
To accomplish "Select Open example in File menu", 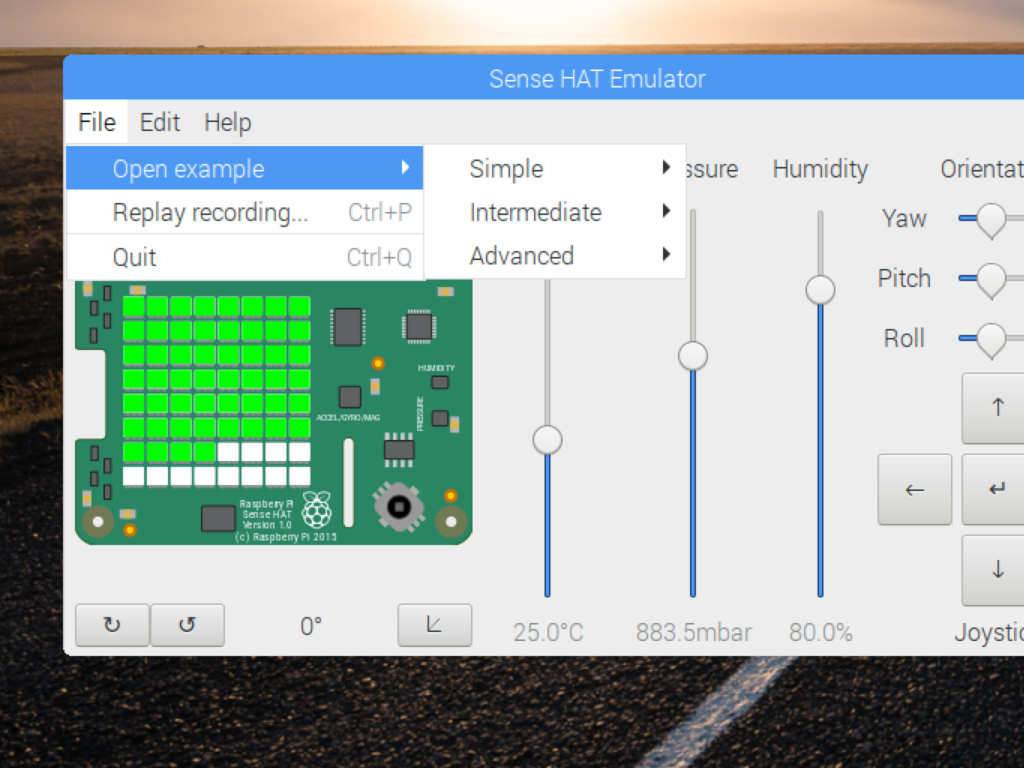I will 245,168.
